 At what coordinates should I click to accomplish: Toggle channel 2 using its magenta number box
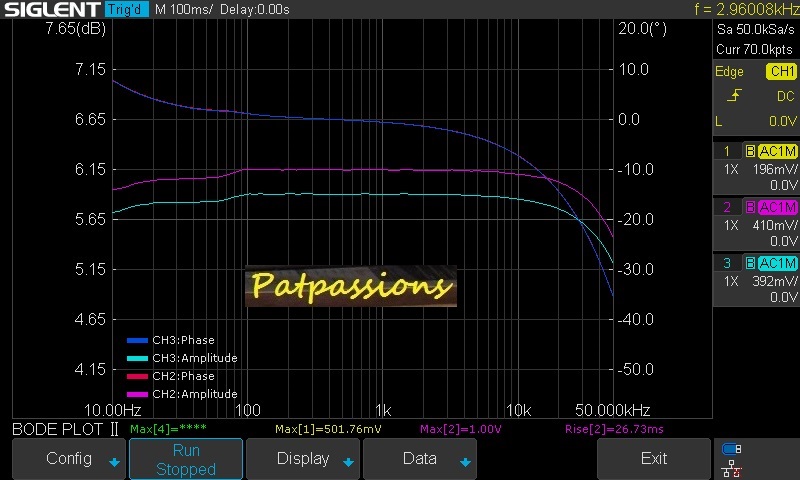pos(727,207)
